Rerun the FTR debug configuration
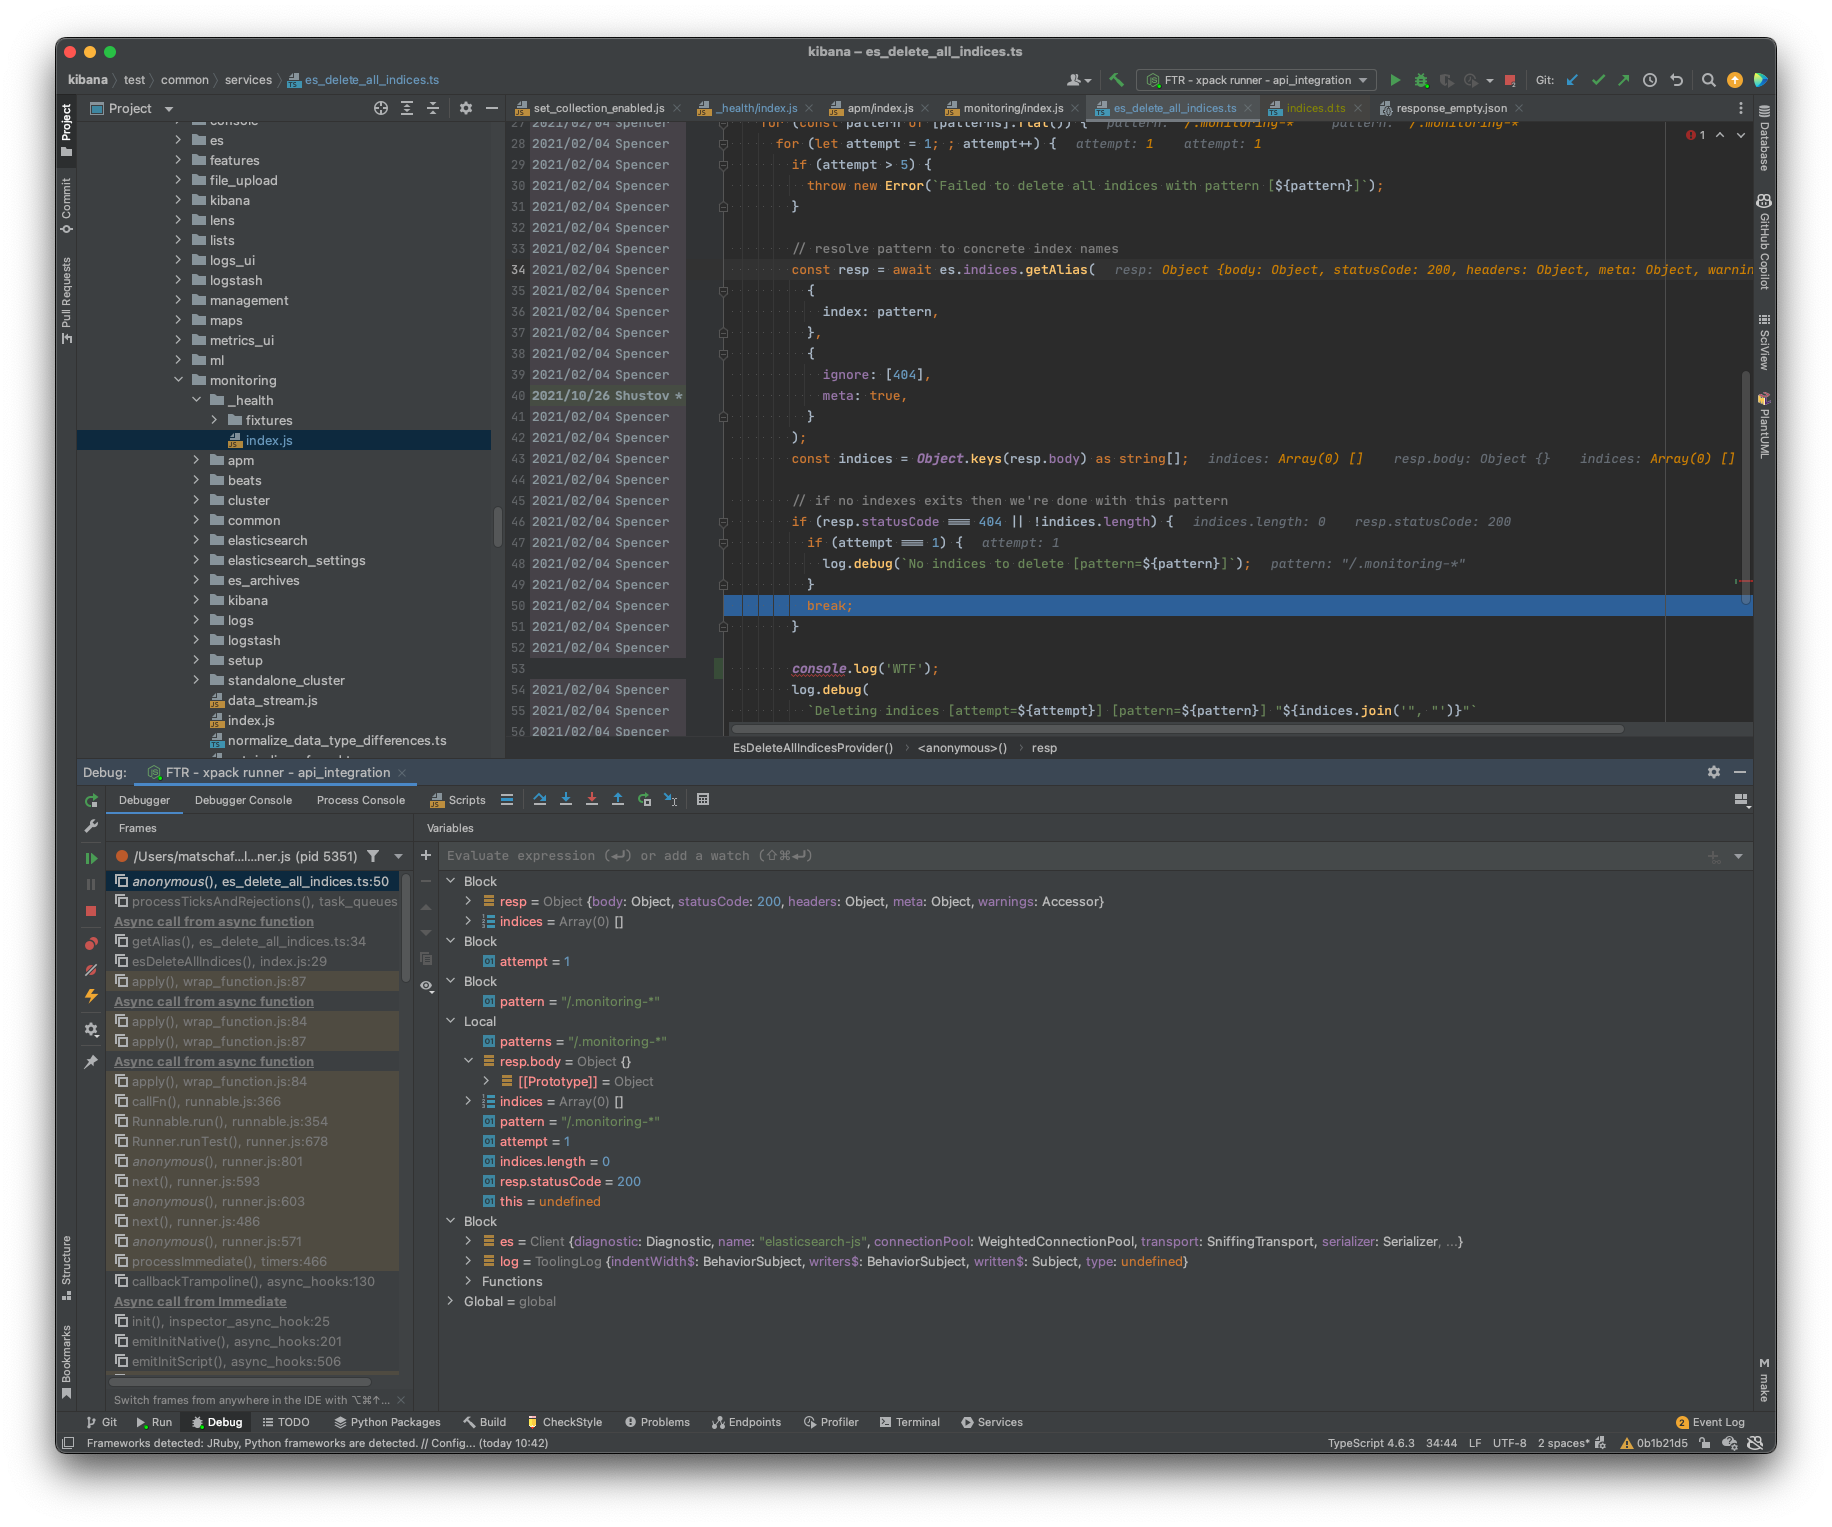Image resolution: width=1832 pixels, height=1527 pixels. click(x=91, y=800)
